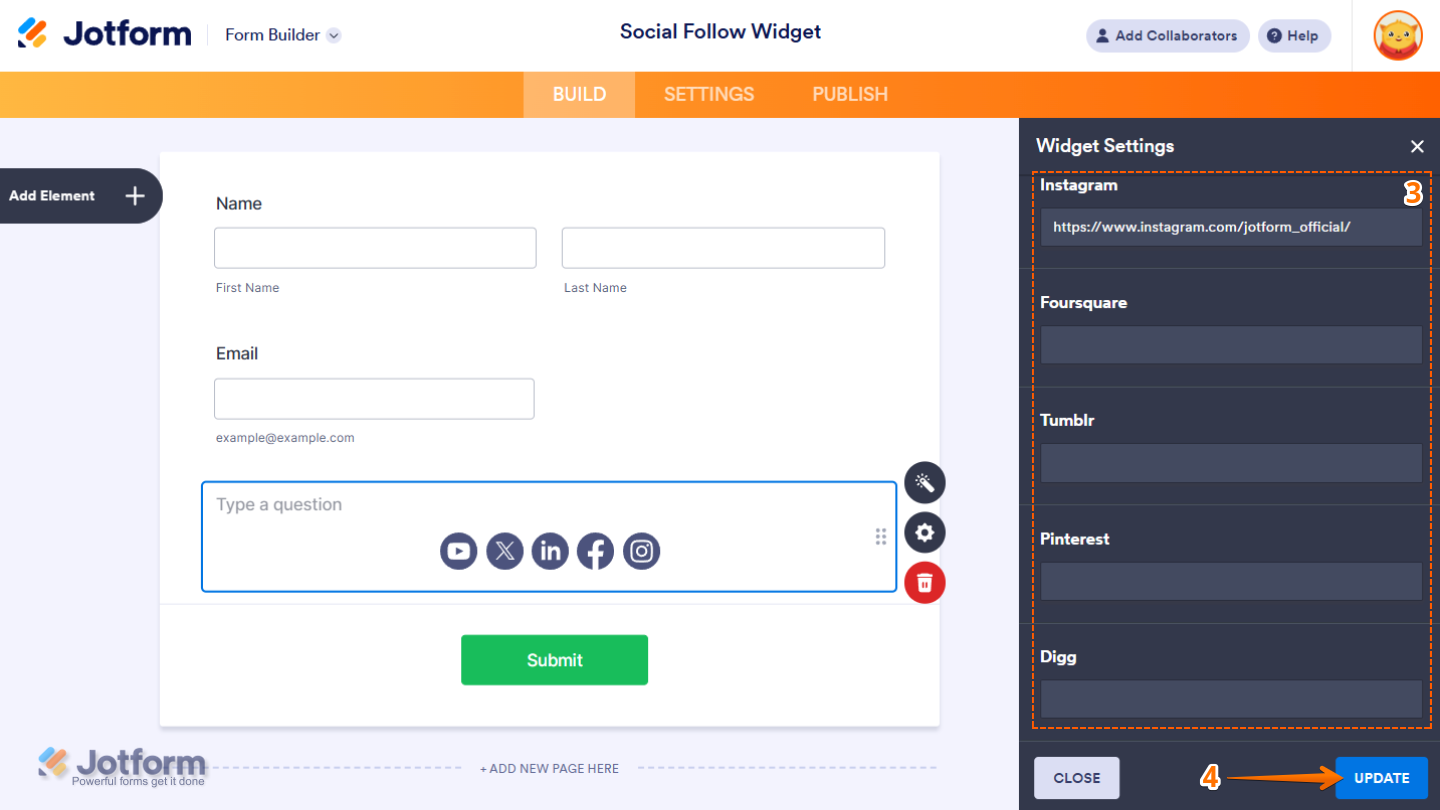Click the Instagram icon in the widget preview
The height and width of the screenshot is (810, 1440).
(x=641, y=551)
